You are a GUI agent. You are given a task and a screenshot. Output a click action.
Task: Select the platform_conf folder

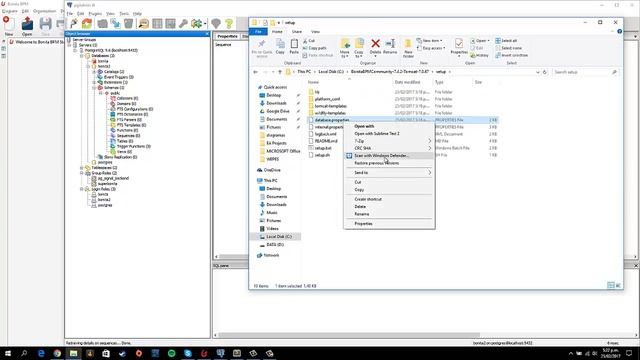(327, 99)
